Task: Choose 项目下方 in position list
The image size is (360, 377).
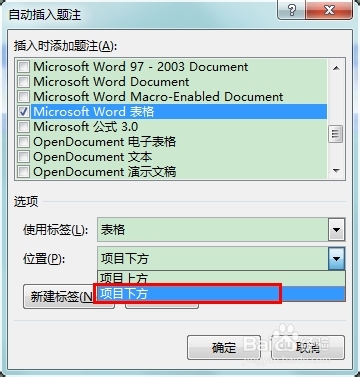Action: click(x=221, y=294)
